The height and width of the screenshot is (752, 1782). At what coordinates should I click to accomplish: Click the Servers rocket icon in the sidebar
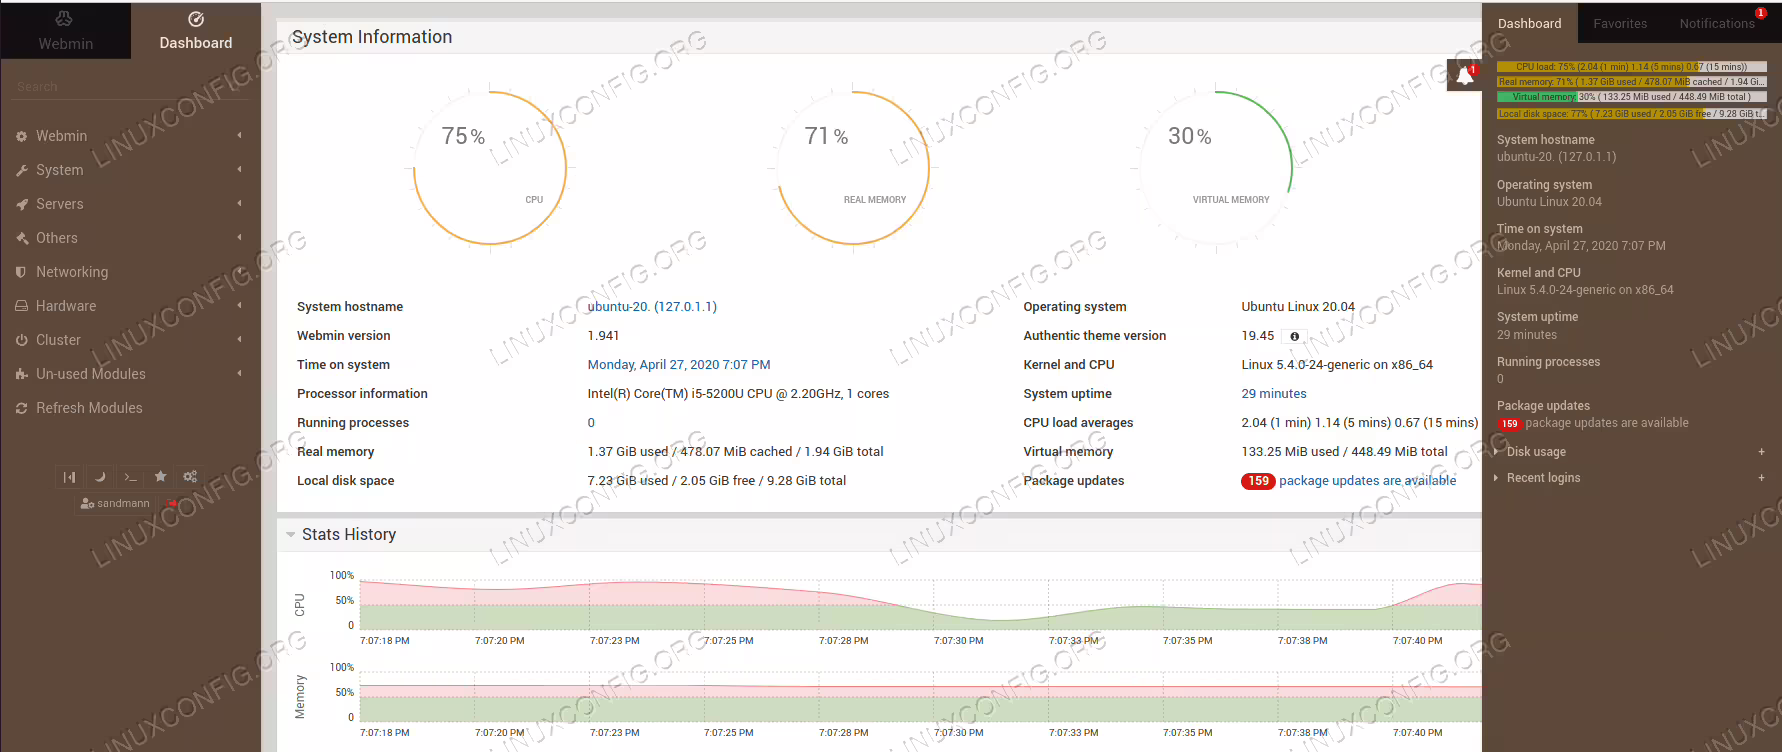[x=21, y=204]
